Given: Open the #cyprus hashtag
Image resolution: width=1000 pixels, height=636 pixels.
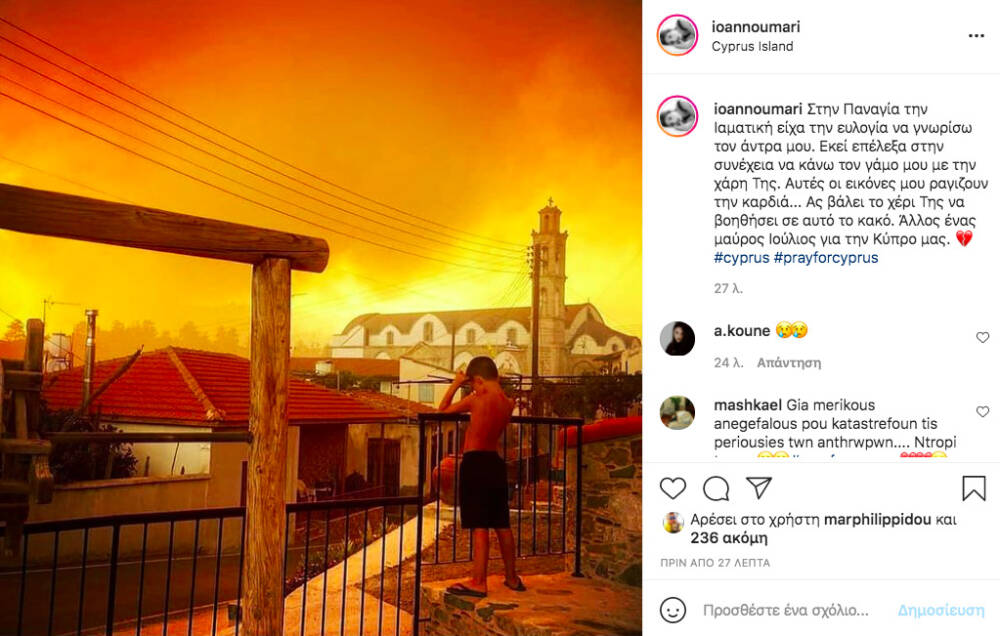Looking at the screenshot, I should pos(742,258).
